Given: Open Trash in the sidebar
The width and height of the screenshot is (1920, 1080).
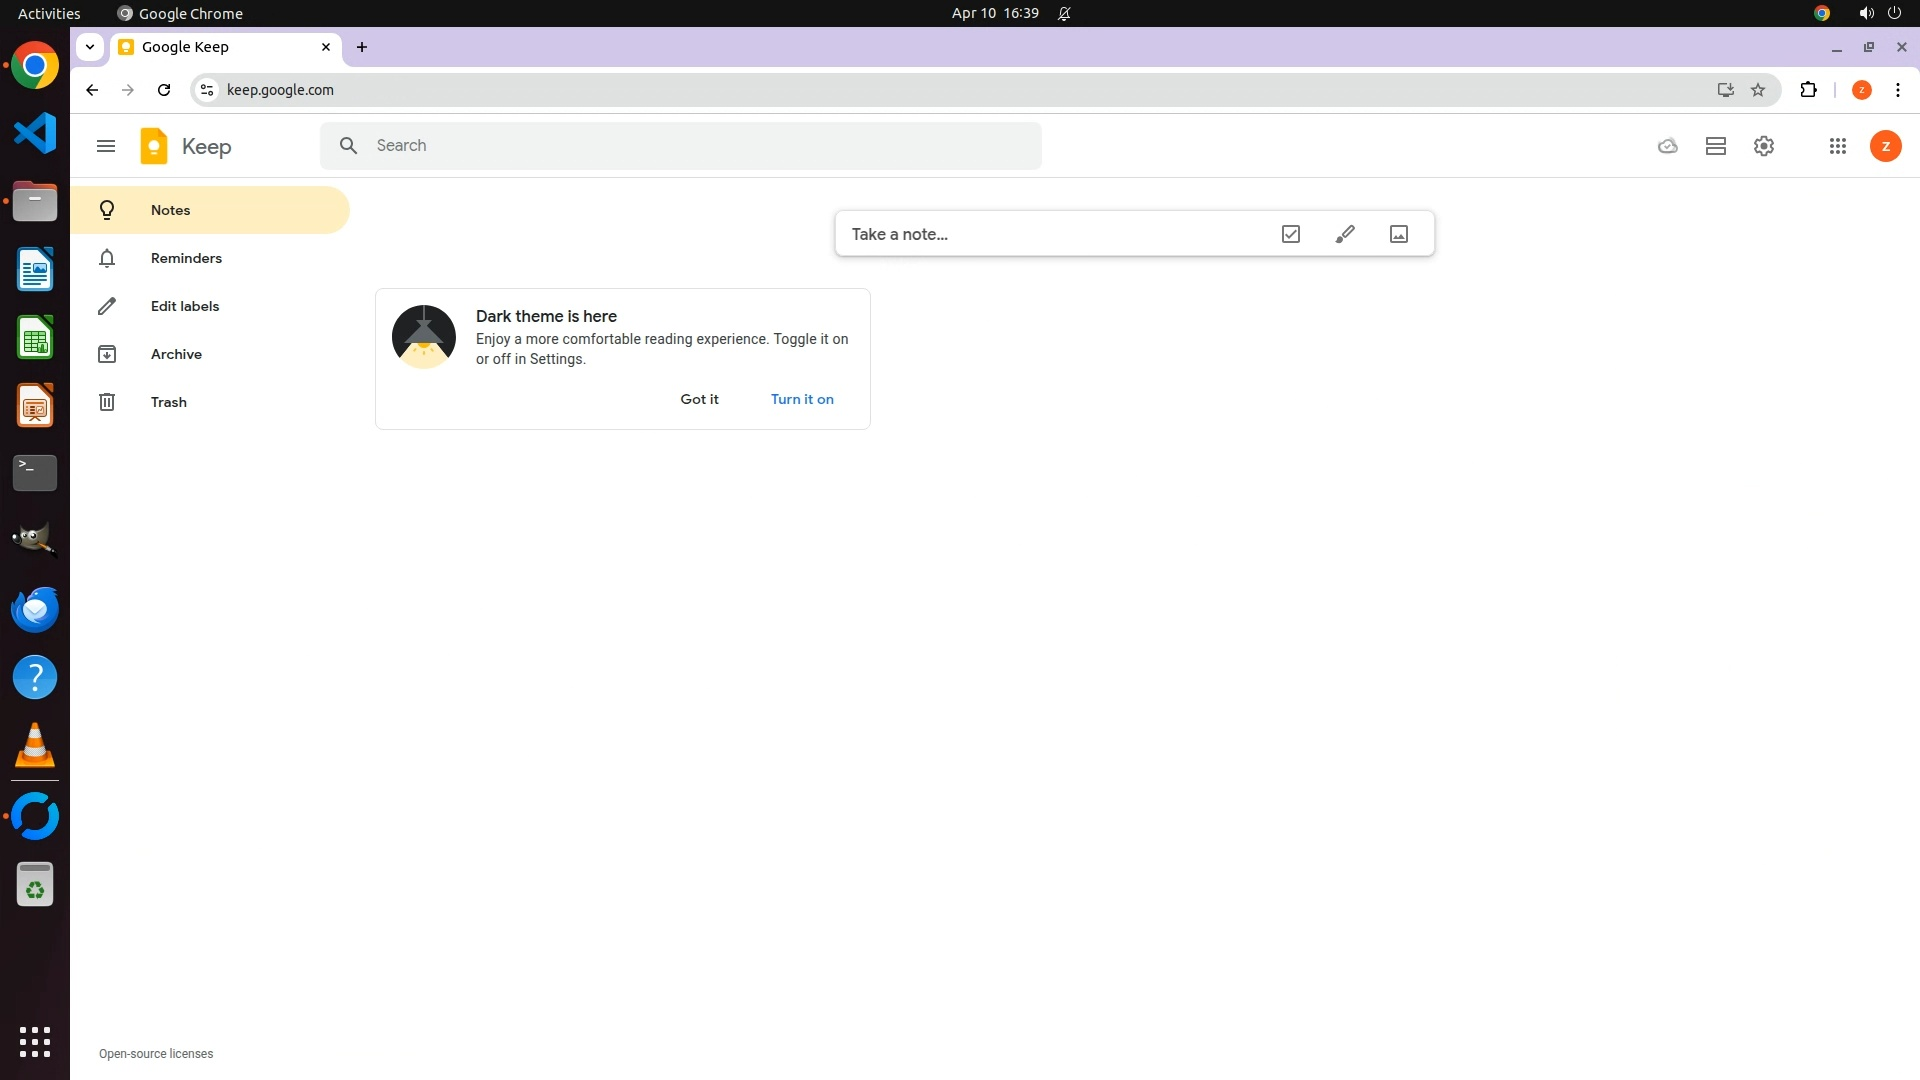Looking at the screenshot, I should click(x=168, y=402).
